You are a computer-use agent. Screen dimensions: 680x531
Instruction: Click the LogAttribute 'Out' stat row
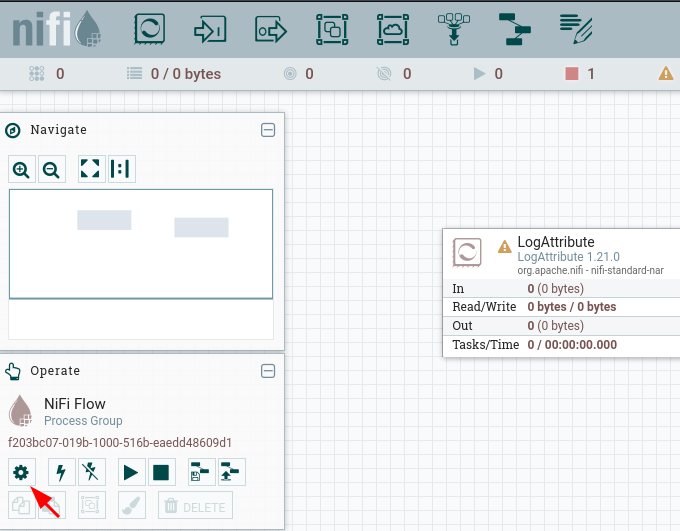click(561, 326)
